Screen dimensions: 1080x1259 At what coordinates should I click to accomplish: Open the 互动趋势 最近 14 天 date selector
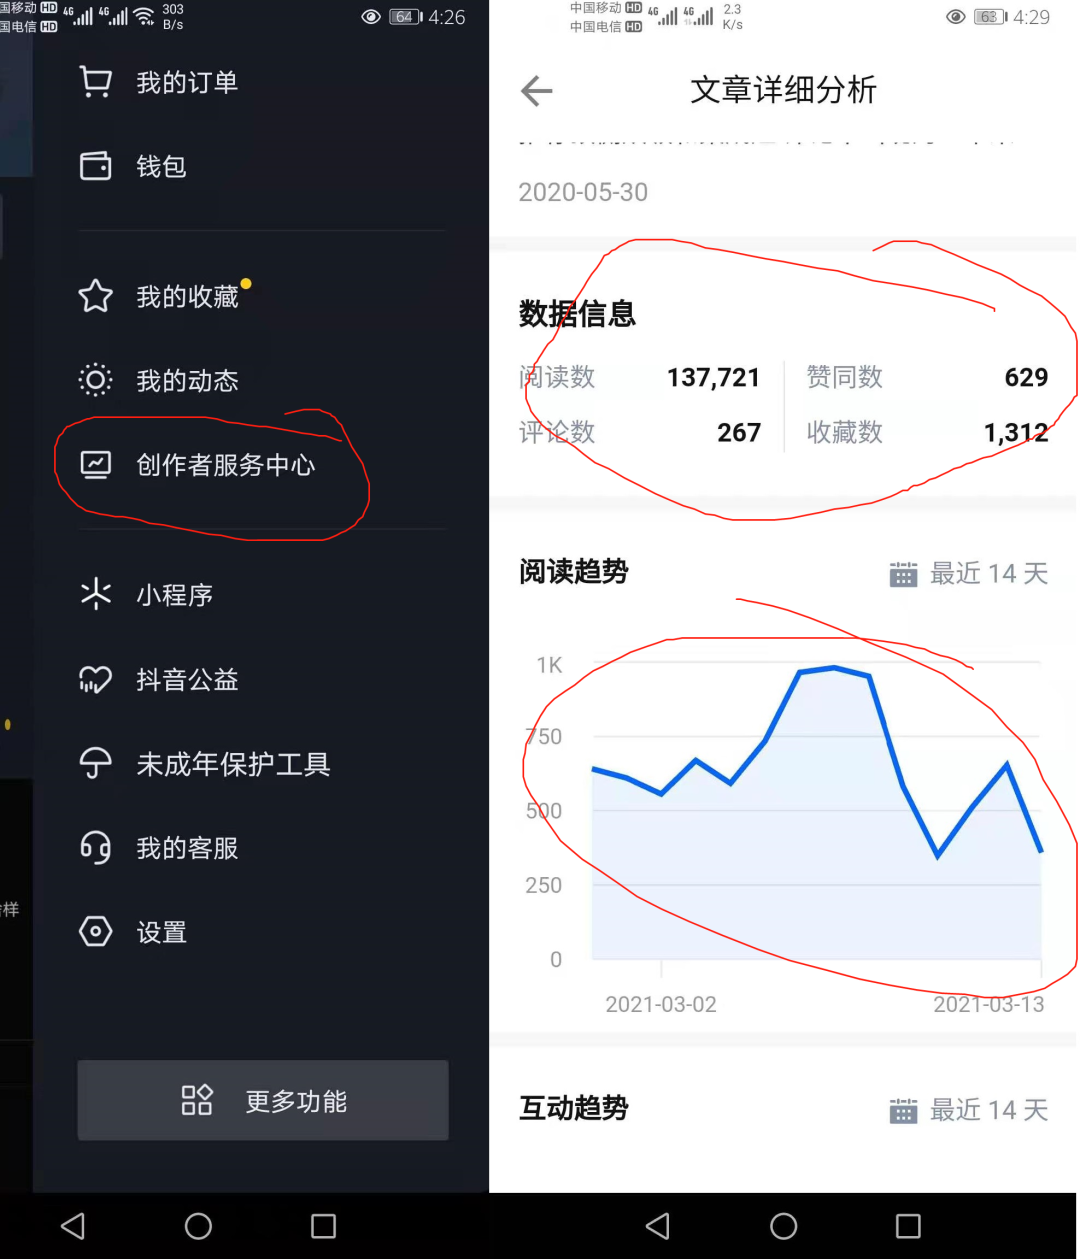[968, 1110]
